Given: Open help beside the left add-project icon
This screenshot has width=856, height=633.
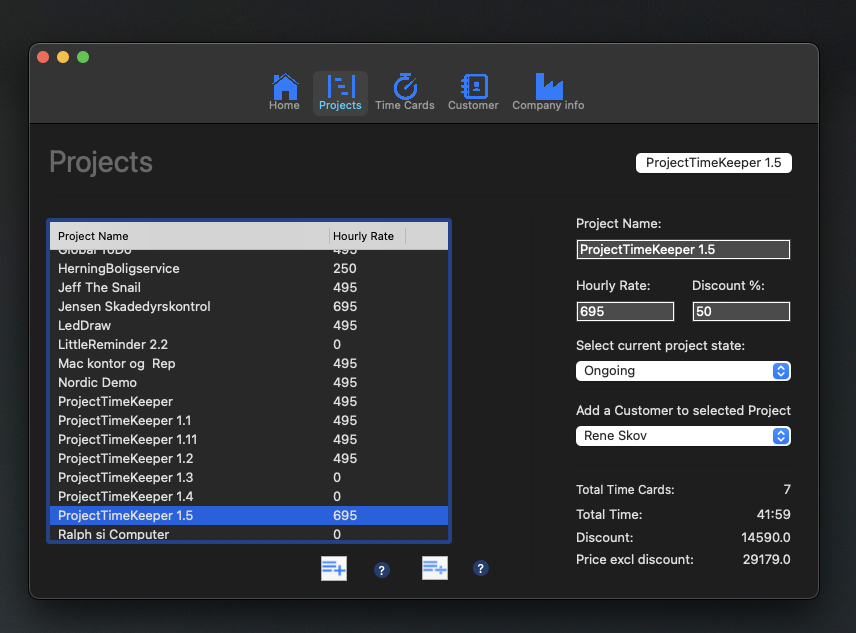Looking at the screenshot, I should click(381, 570).
